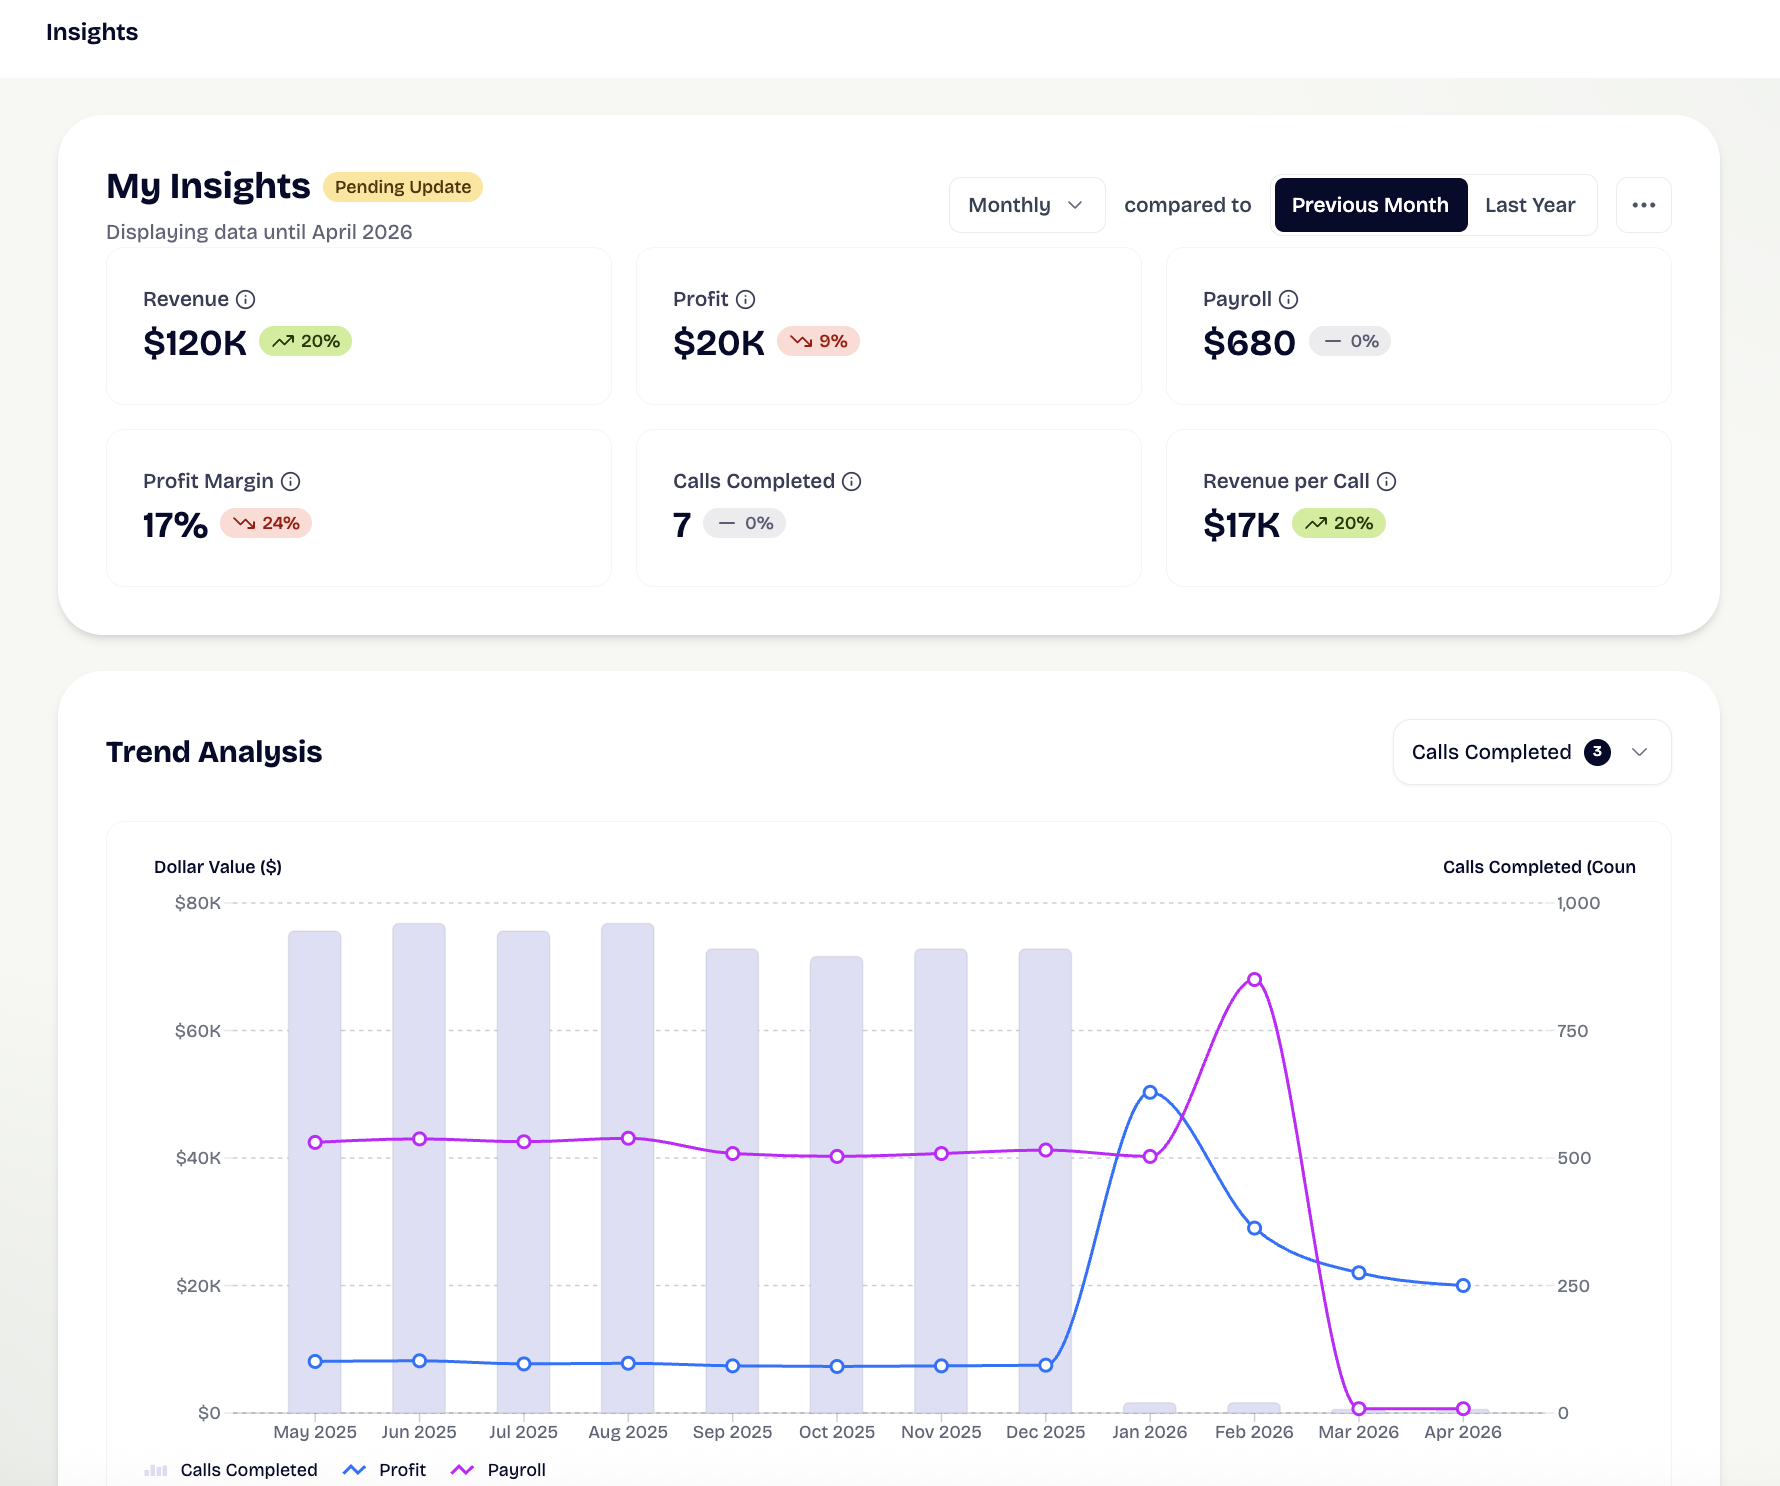This screenshot has width=1780, height=1486.
Task: Click the $20K profit value
Action: click(719, 343)
